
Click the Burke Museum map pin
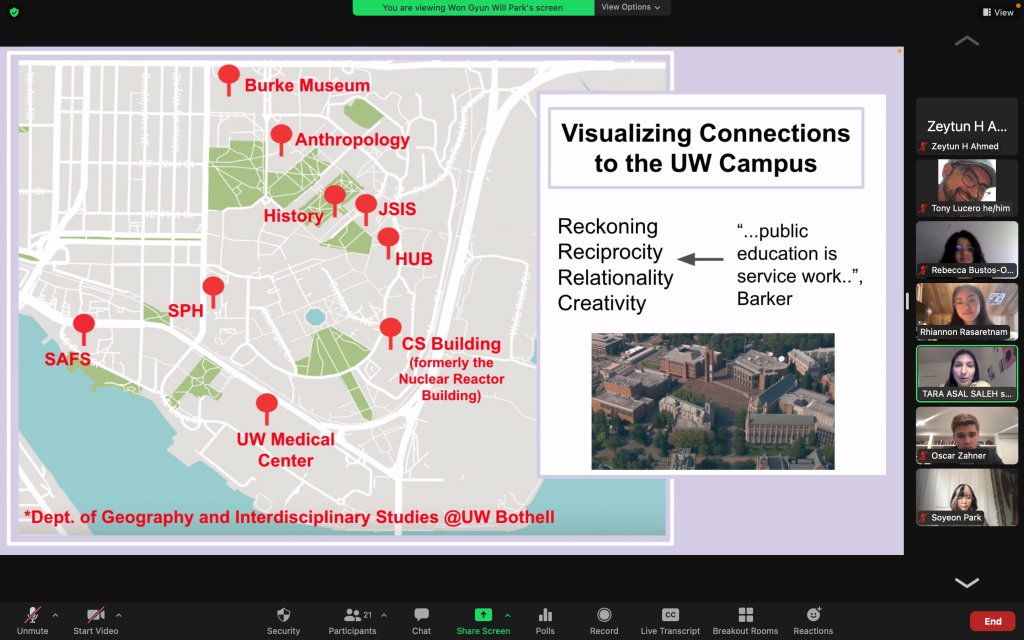(x=229, y=79)
